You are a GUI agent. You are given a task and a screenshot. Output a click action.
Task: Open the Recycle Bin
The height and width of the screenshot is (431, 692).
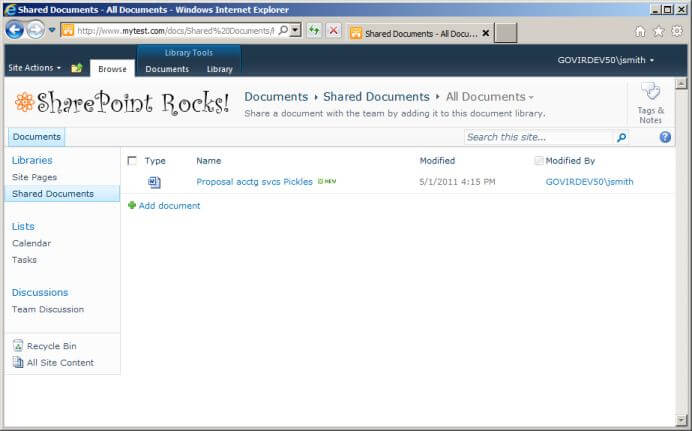[51, 346]
